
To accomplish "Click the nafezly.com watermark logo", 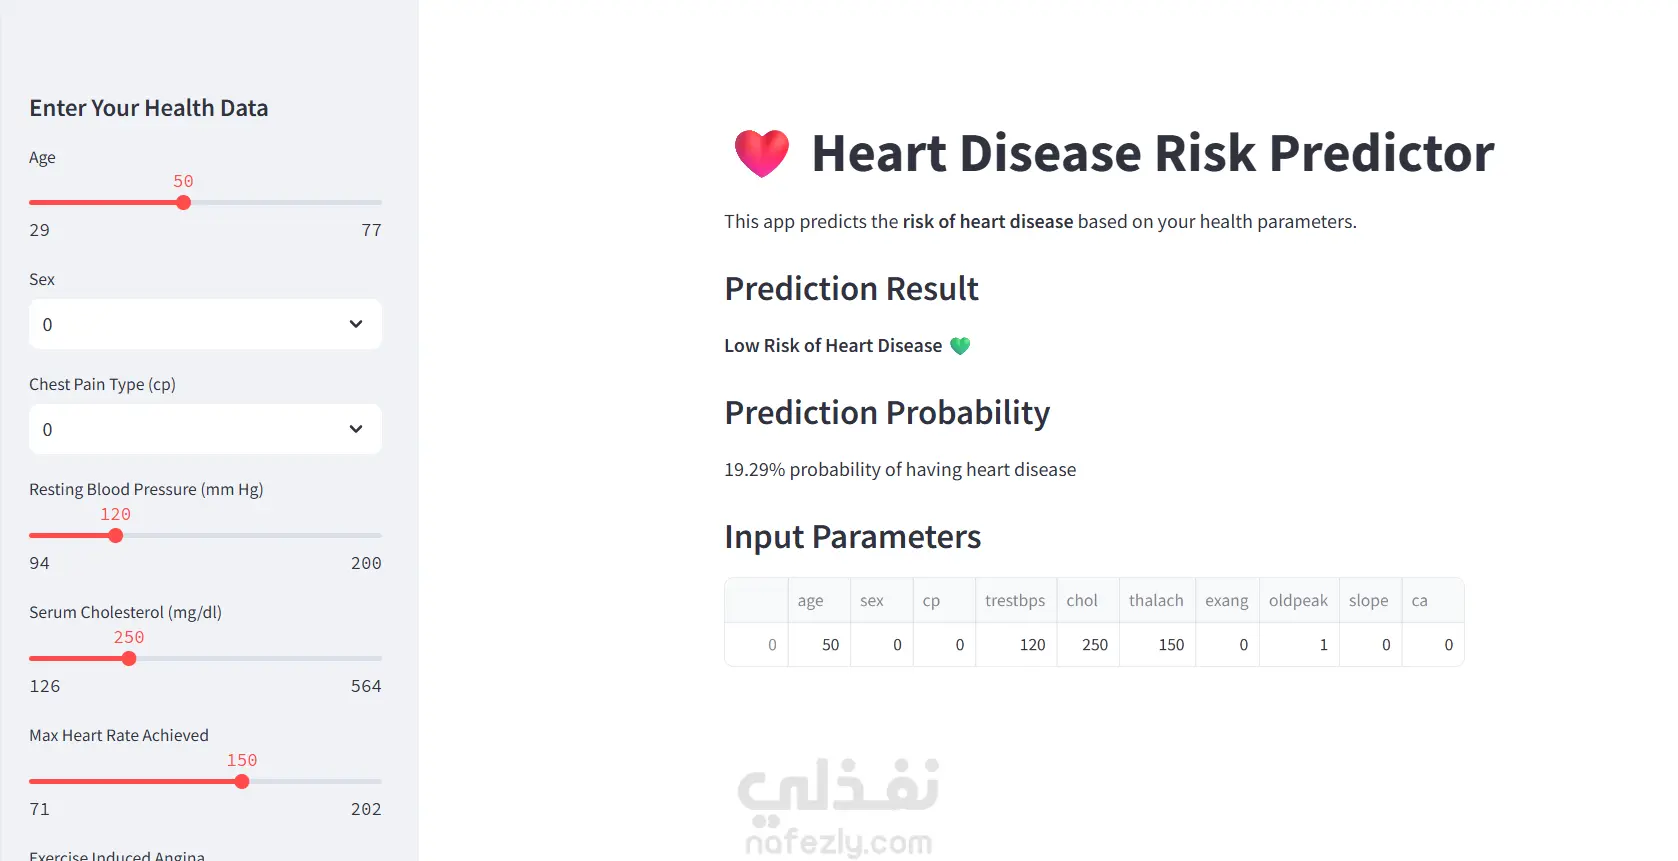I will pos(838,806).
